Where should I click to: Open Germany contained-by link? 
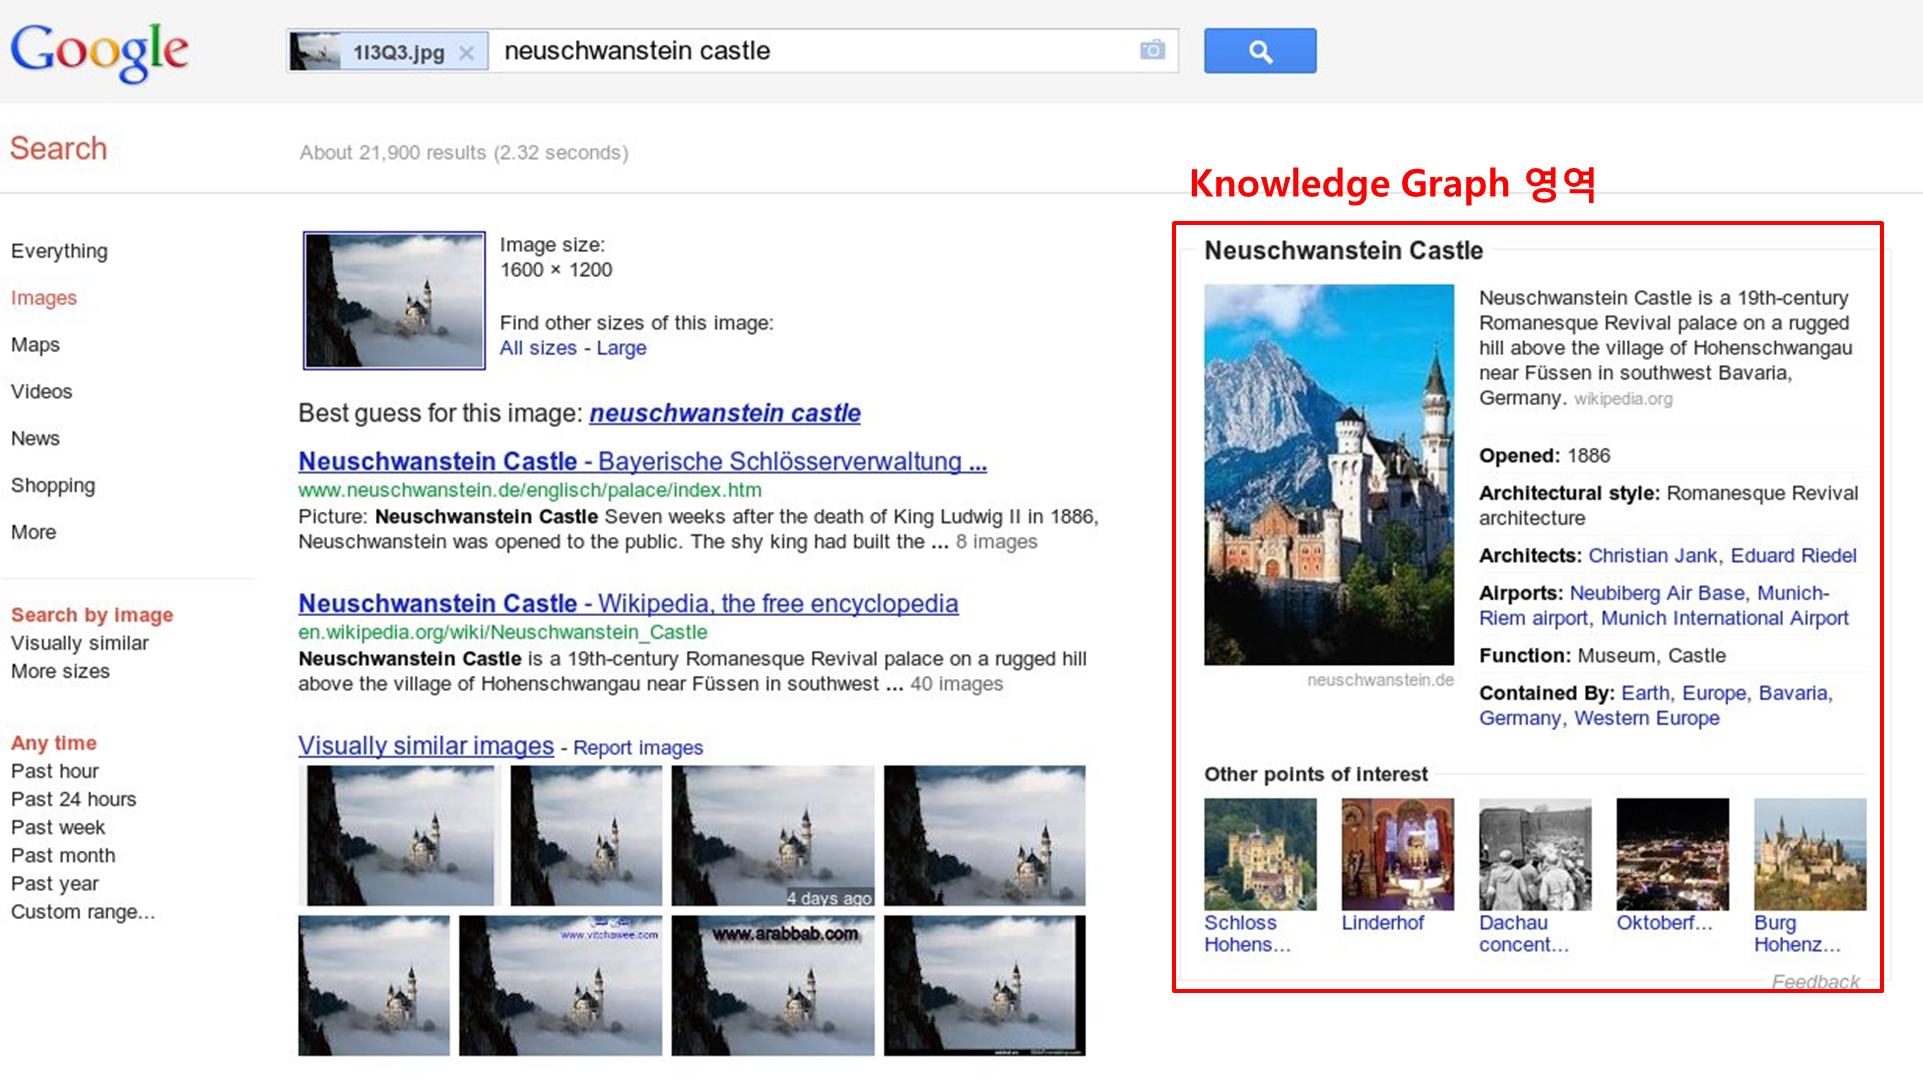(1519, 719)
